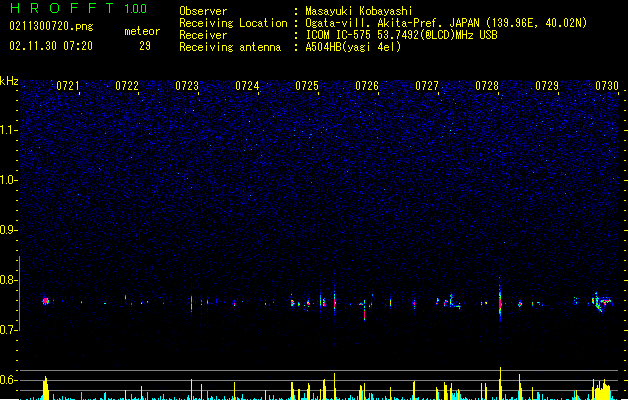Image resolution: width=629 pixels, height=400 pixels.
Task: Click the 0730 time marker
Action: (x=607, y=86)
